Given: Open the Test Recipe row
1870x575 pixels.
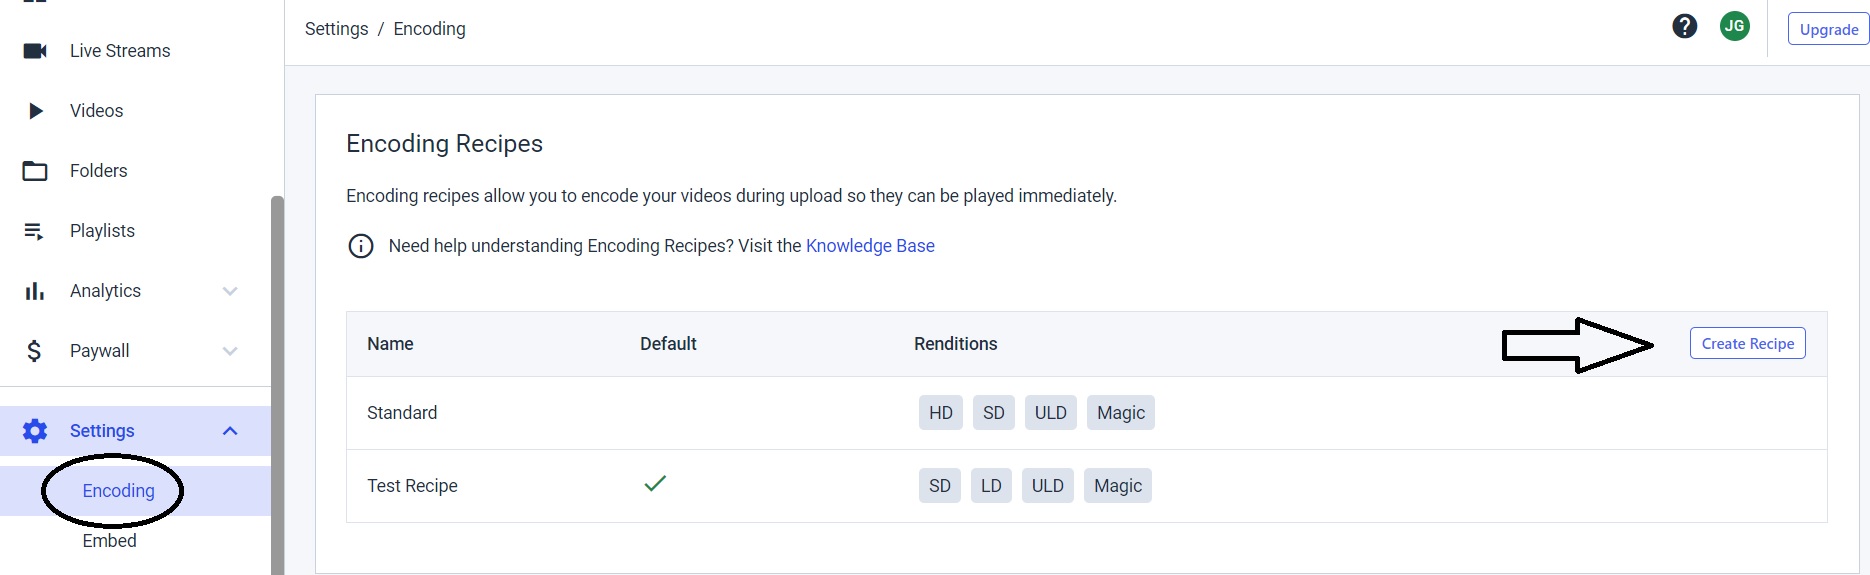Looking at the screenshot, I should click(x=1086, y=486).
